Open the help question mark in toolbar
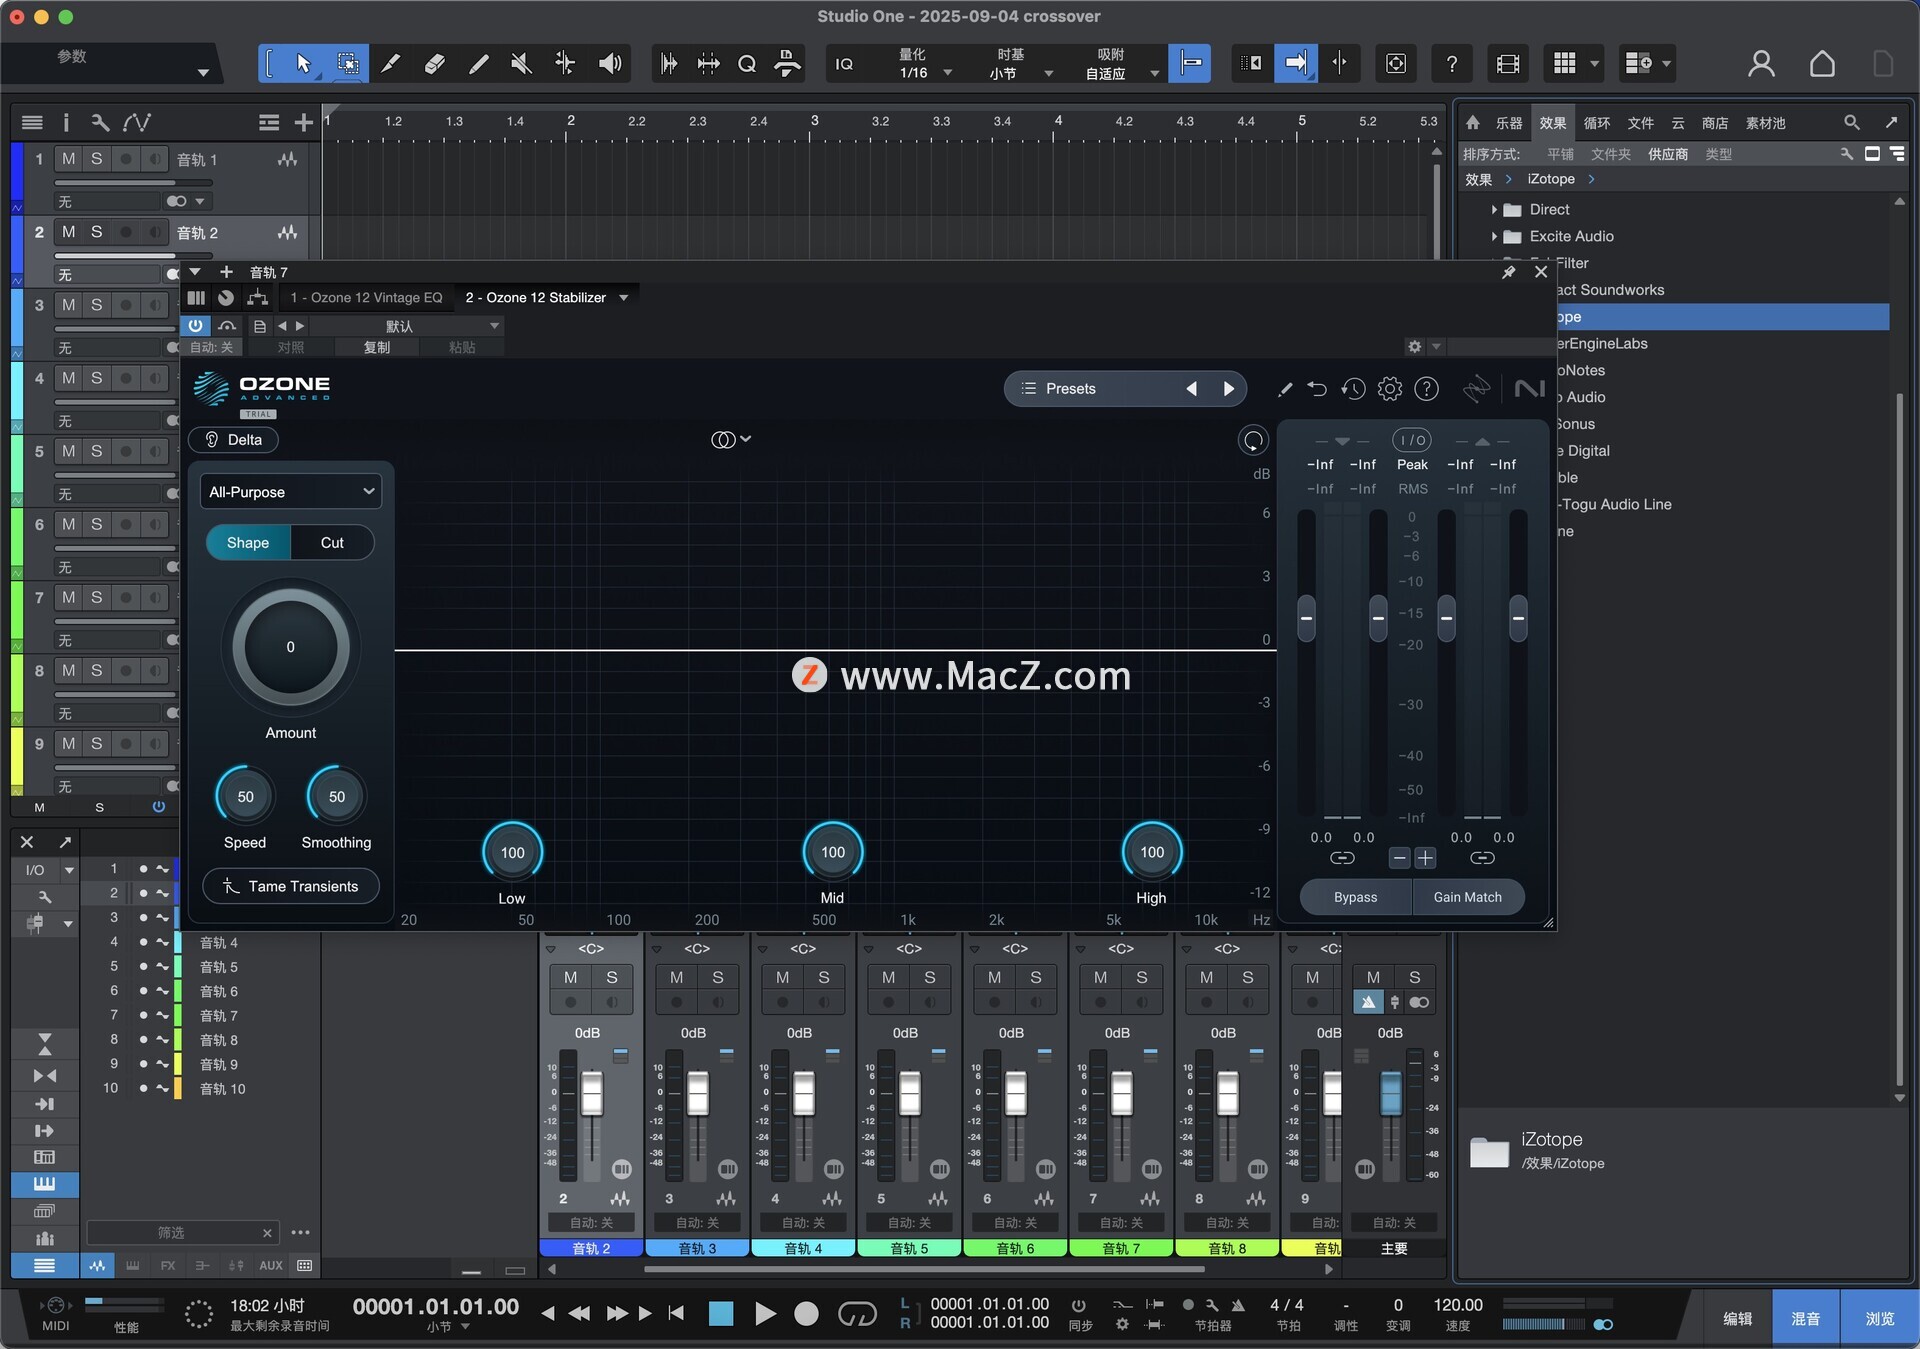Viewport: 1920px width, 1349px height. point(1451,64)
